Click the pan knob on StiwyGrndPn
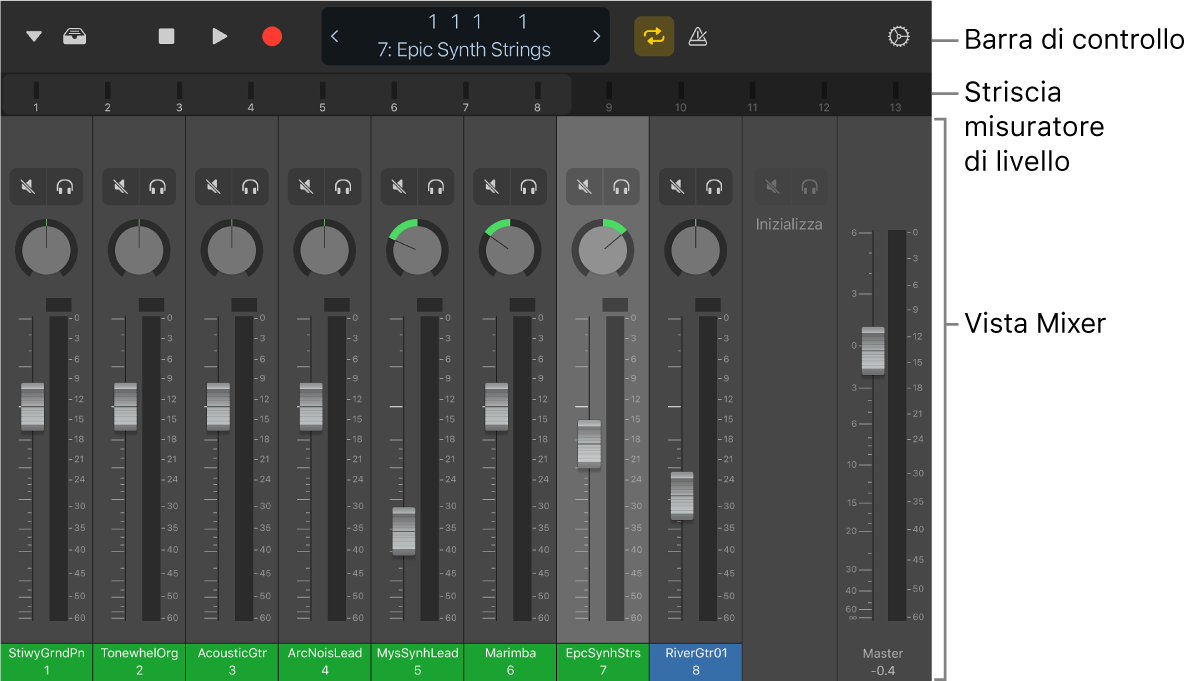Viewport: 1192px width, 681px height. [x=46, y=250]
